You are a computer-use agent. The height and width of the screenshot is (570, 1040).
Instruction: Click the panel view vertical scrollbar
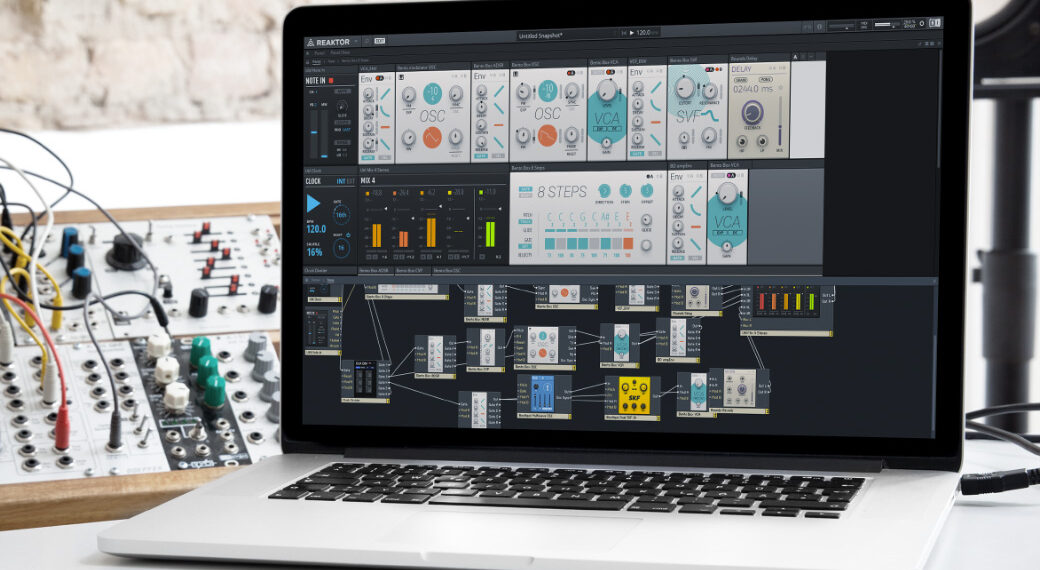click(939, 109)
